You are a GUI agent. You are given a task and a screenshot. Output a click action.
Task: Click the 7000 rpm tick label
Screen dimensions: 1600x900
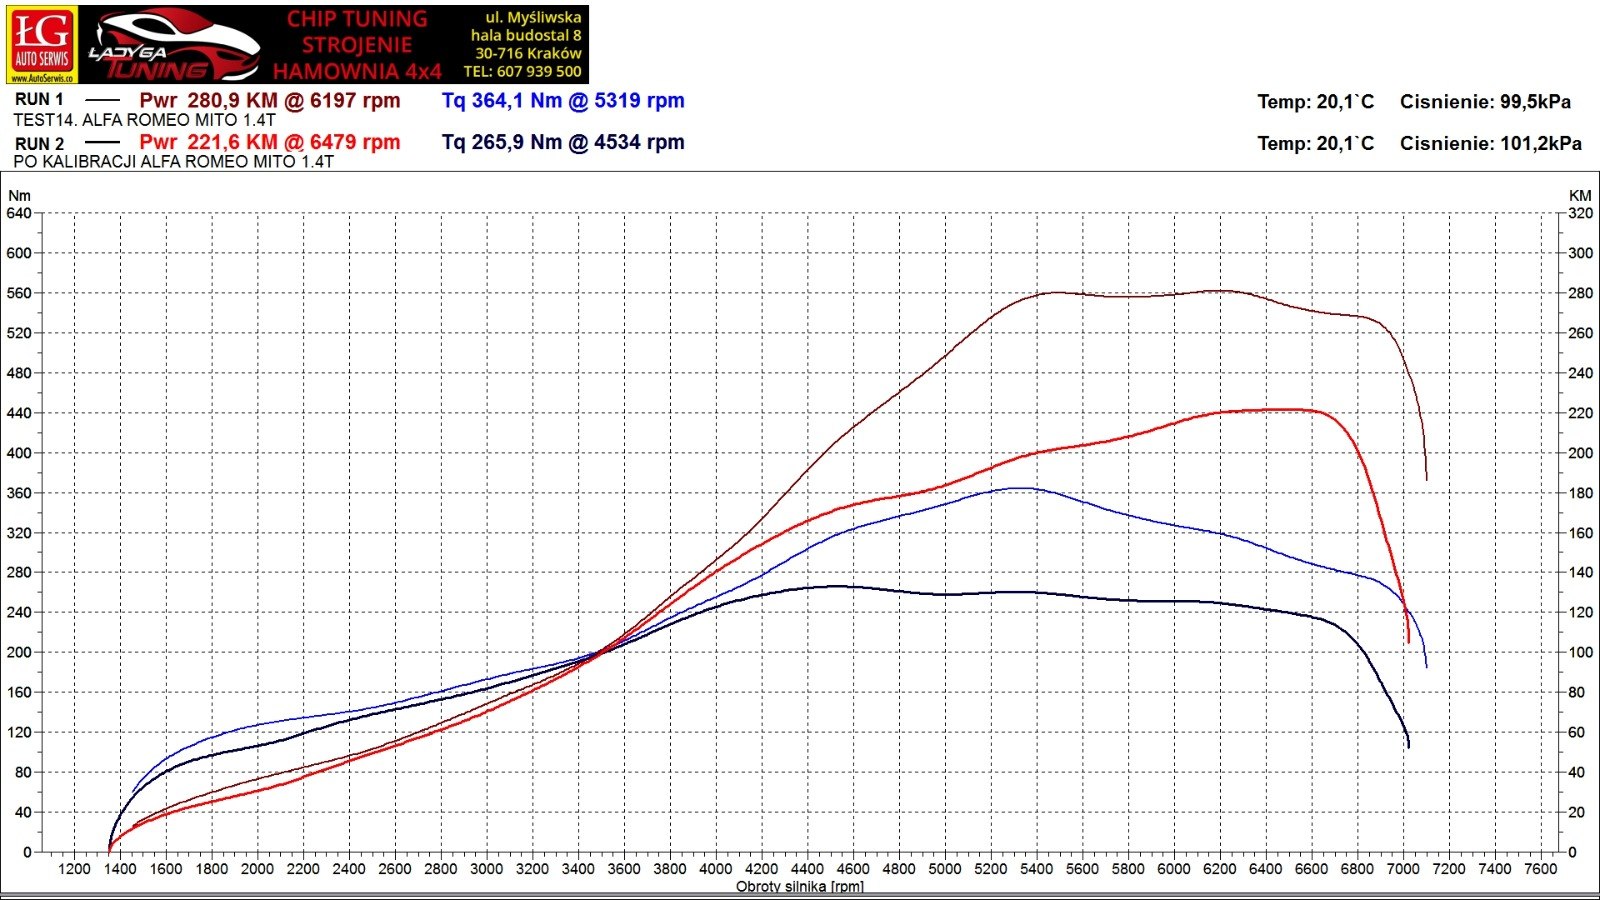pyautogui.click(x=1403, y=869)
